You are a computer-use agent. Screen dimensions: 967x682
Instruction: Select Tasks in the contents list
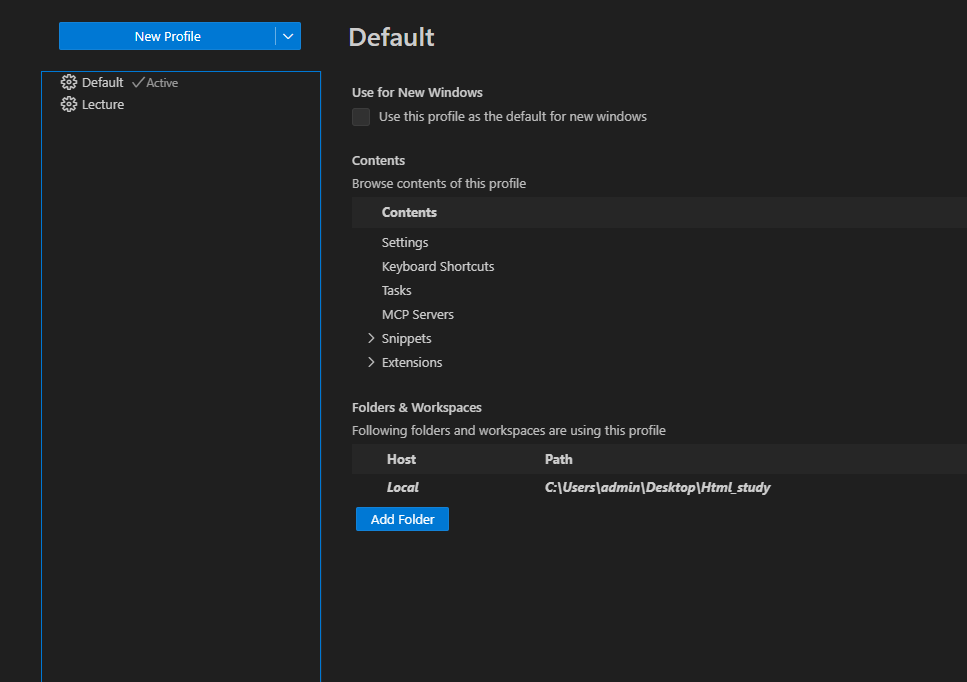pyautogui.click(x=396, y=291)
